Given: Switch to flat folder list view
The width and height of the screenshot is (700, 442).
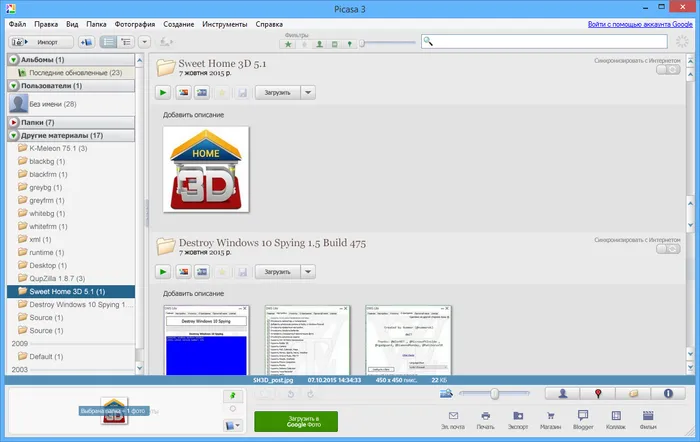Looking at the screenshot, I should pyautogui.click(x=108, y=42).
